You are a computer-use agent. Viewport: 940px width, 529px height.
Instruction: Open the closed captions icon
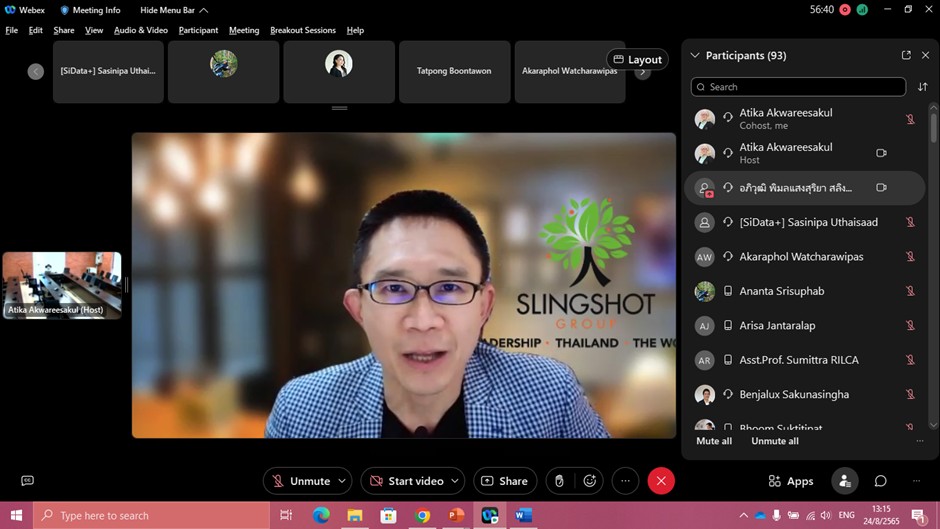pyautogui.click(x=27, y=481)
